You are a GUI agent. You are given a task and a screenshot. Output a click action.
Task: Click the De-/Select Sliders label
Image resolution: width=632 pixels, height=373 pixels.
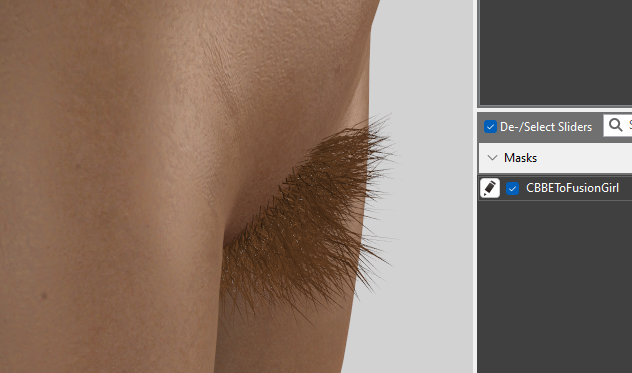pyautogui.click(x=546, y=127)
